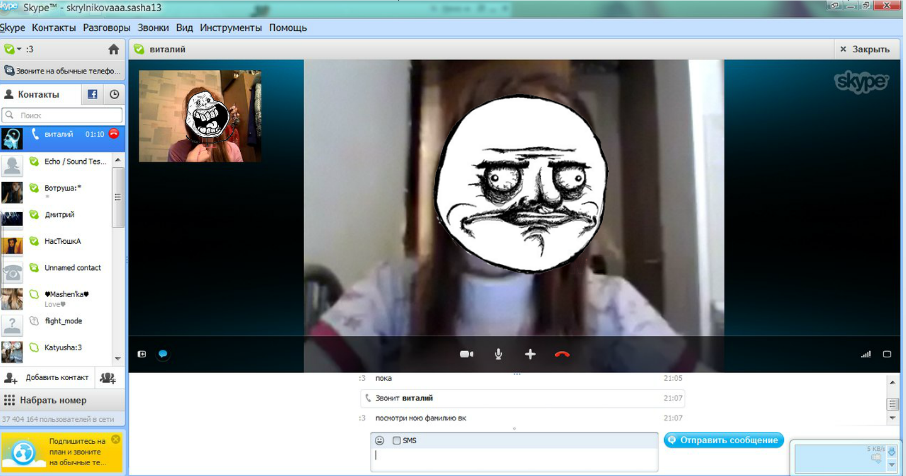Toggle the video camera button
906x476 pixels.
pyautogui.click(x=466, y=354)
